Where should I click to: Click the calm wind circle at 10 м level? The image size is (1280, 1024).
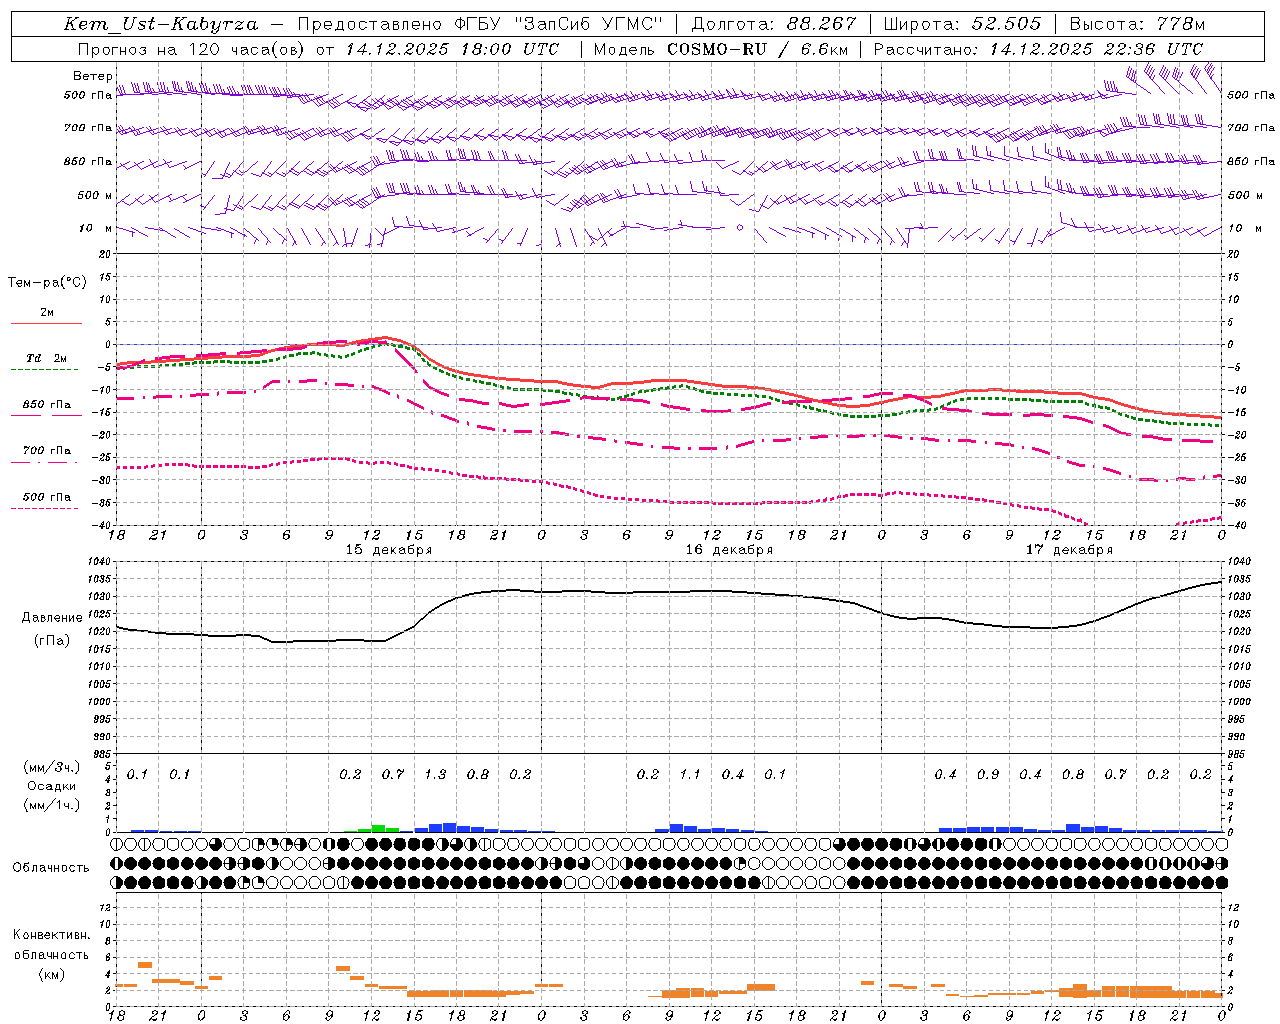740,228
